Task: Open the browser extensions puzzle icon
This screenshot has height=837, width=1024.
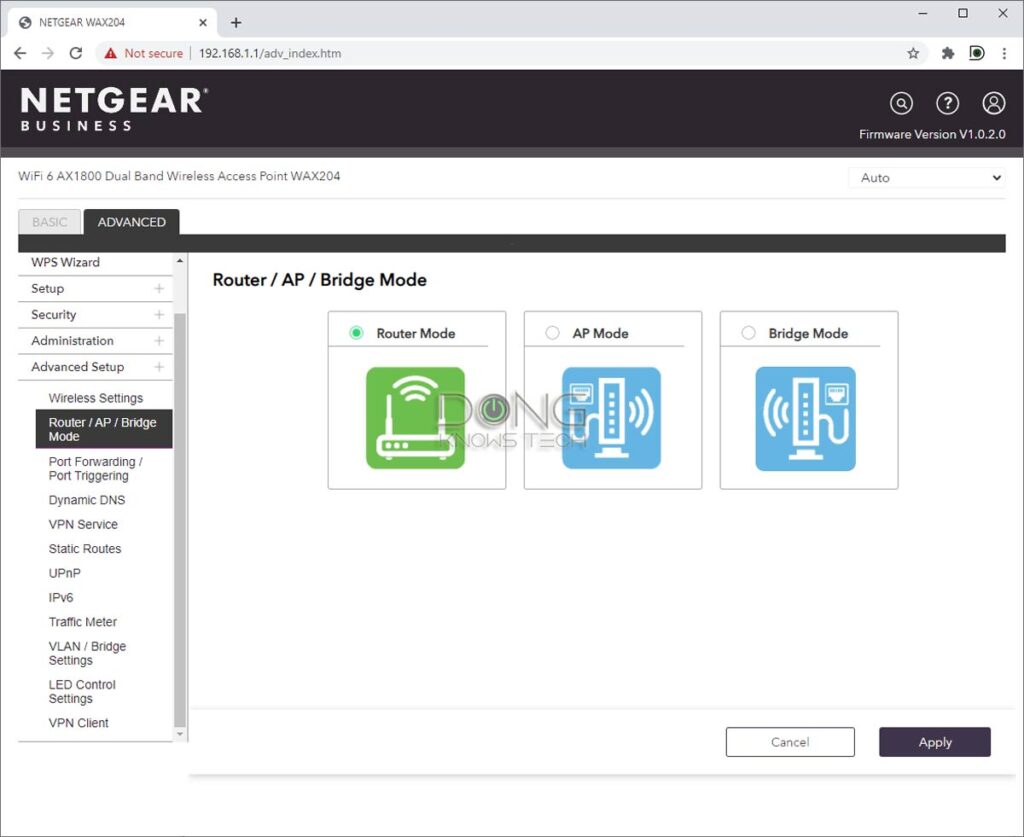Action: click(x=948, y=54)
